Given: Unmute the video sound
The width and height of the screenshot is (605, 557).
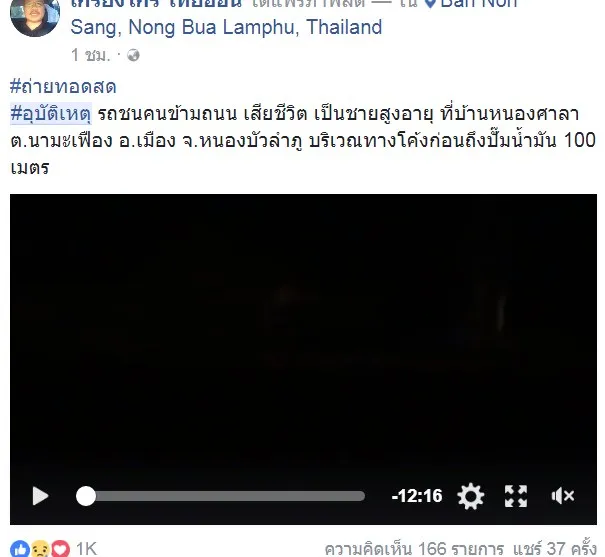Looking at the screenshot, I should pos(563,496).
